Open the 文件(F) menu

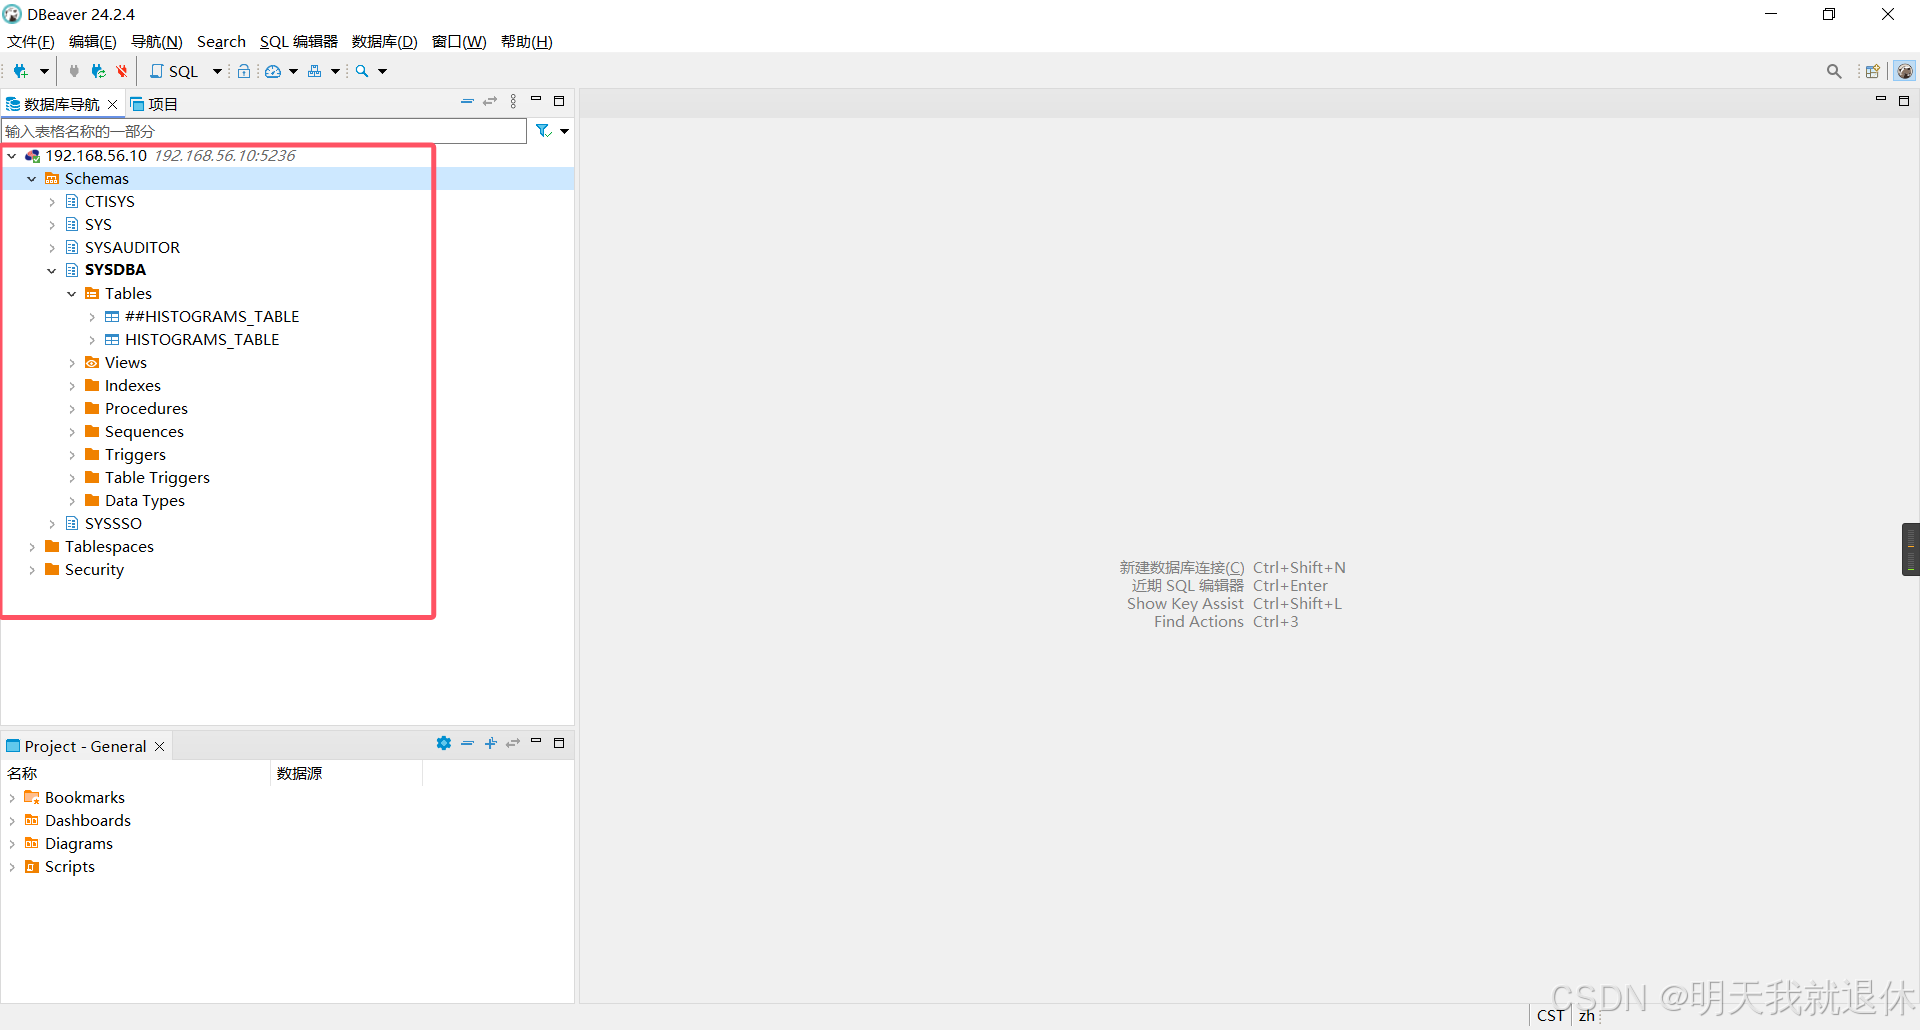point(31,42)
